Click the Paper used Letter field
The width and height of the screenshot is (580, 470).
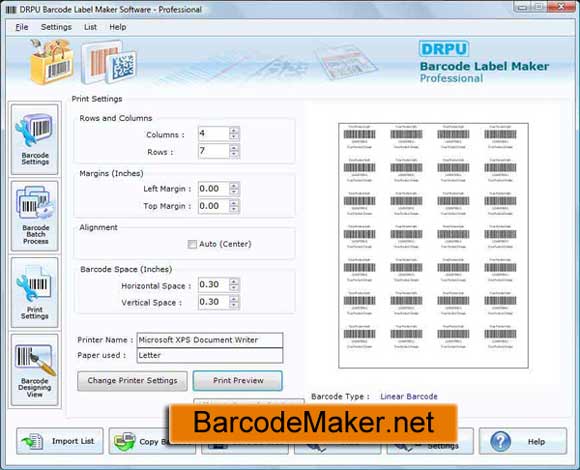210,355
